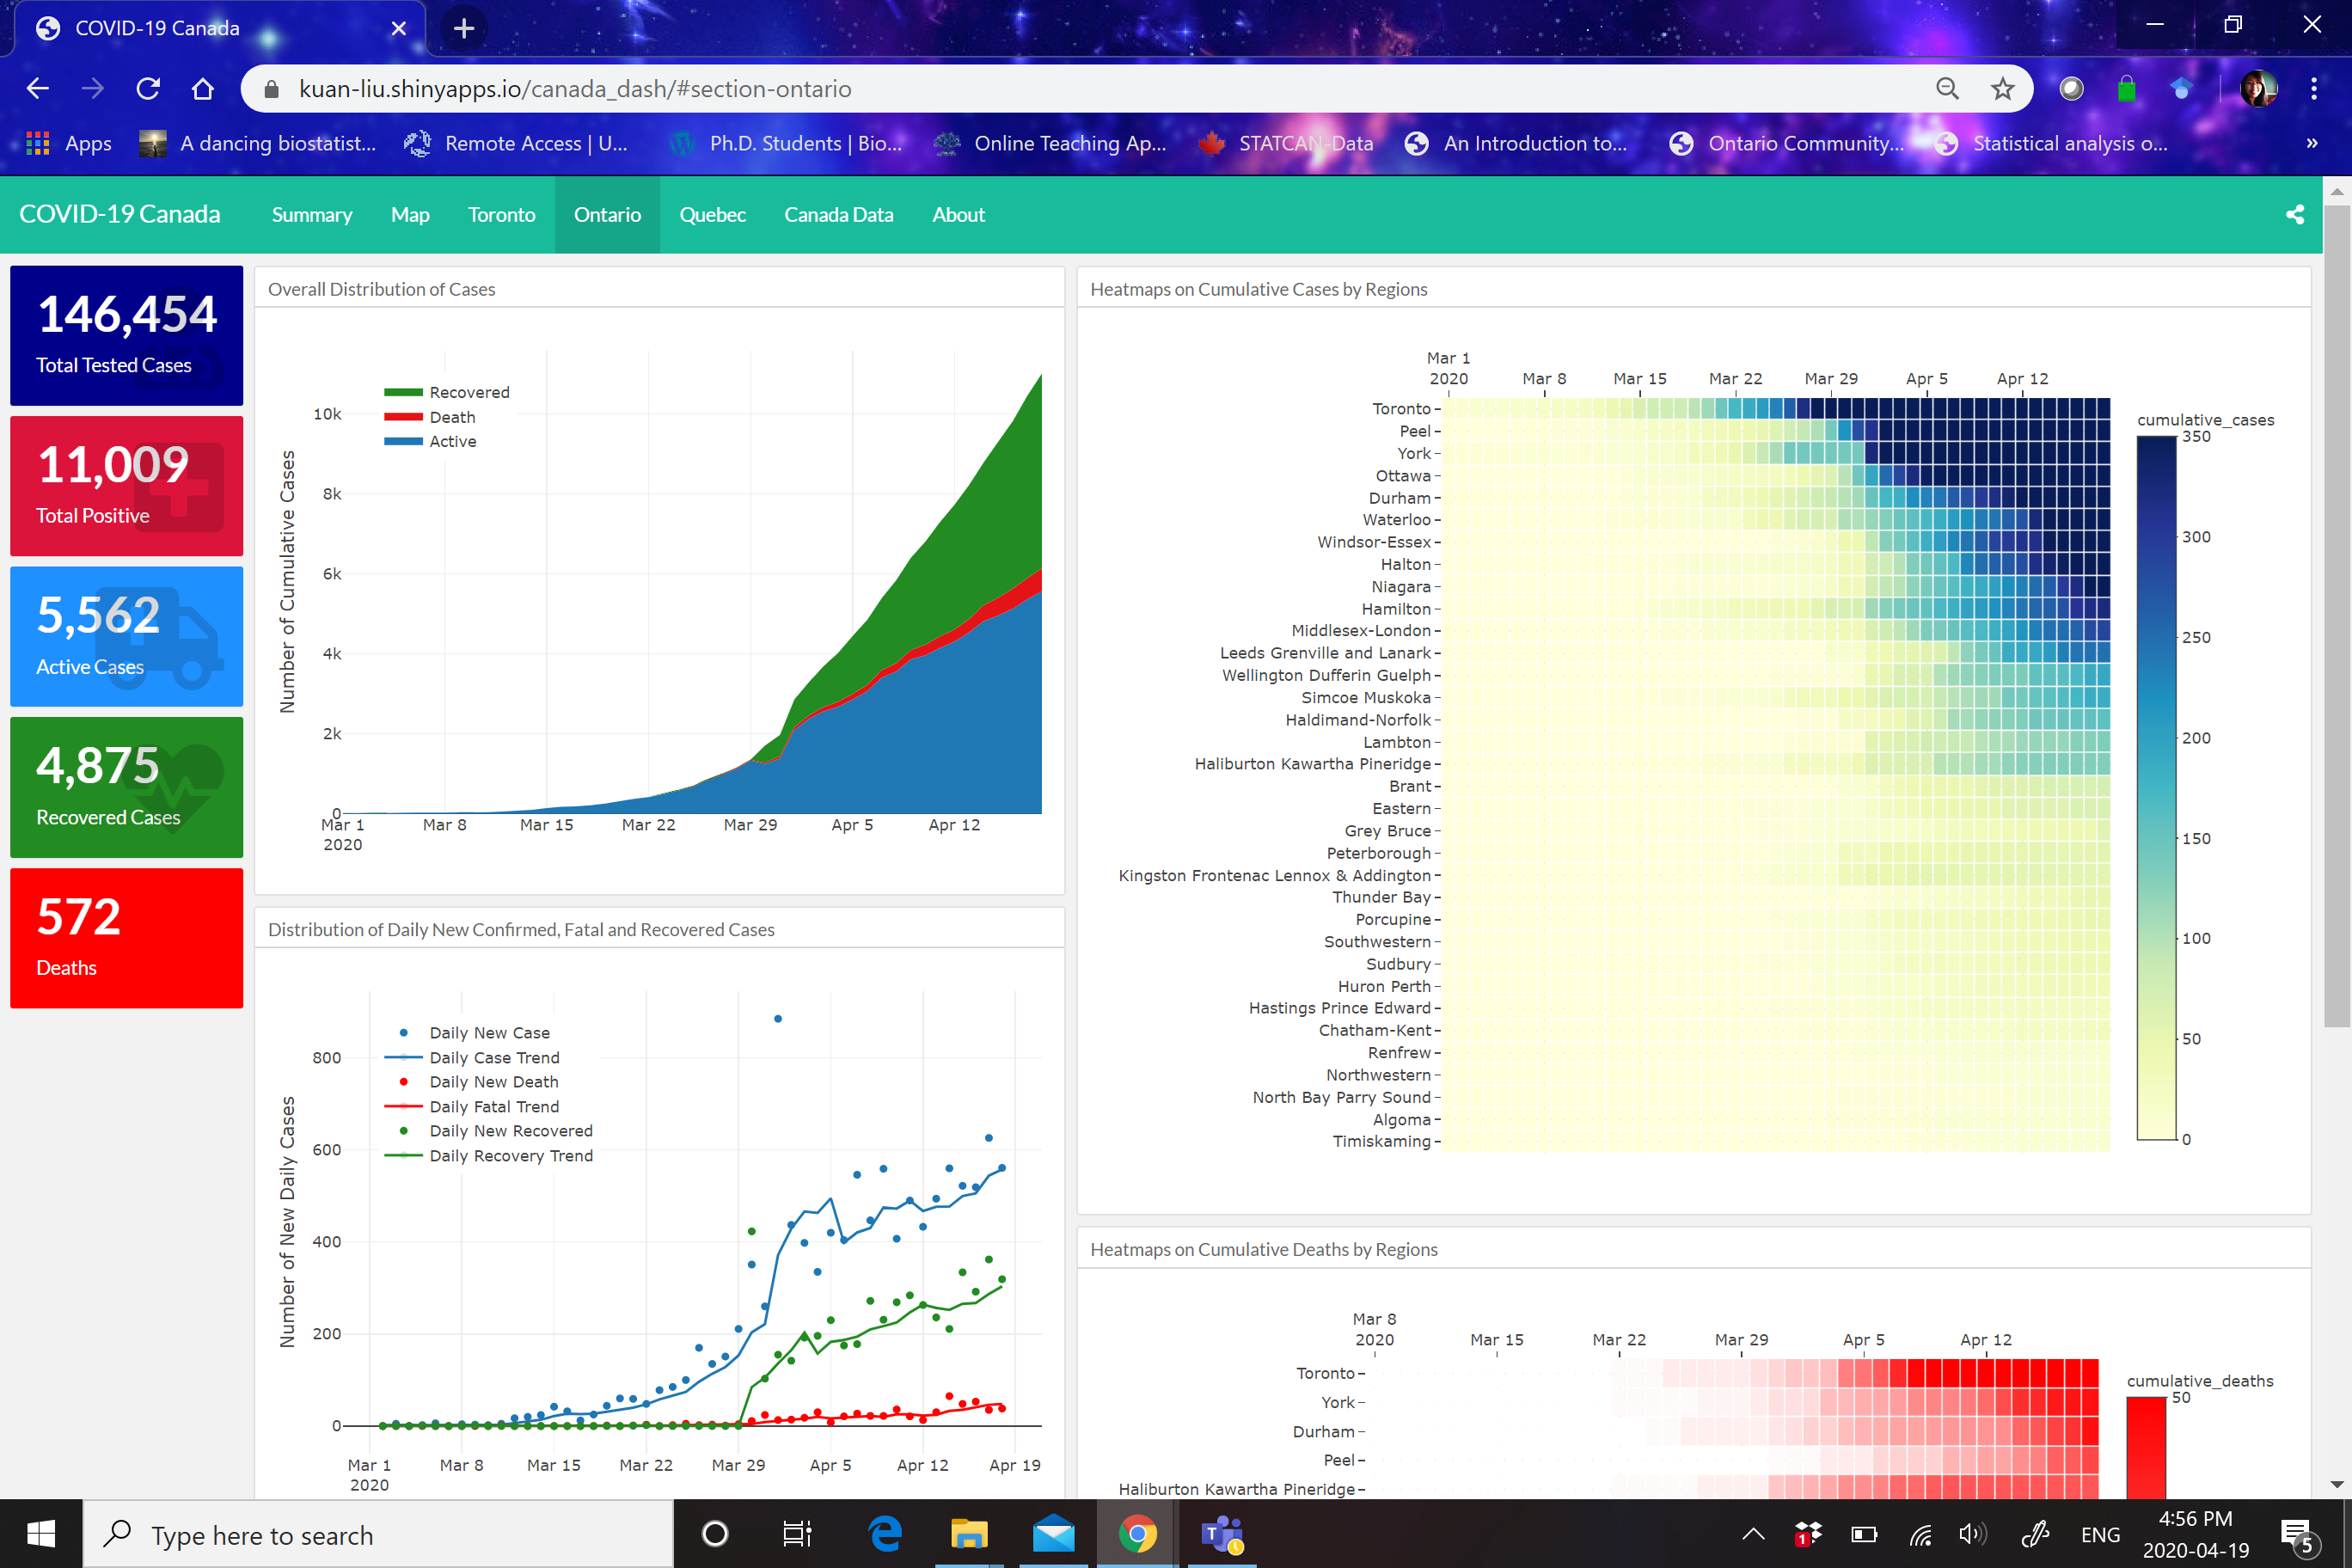Expand the hidden bookmarks overflow chevron
Image resolution: width=2352 pixels, height=1568 pixels.
2311,143
